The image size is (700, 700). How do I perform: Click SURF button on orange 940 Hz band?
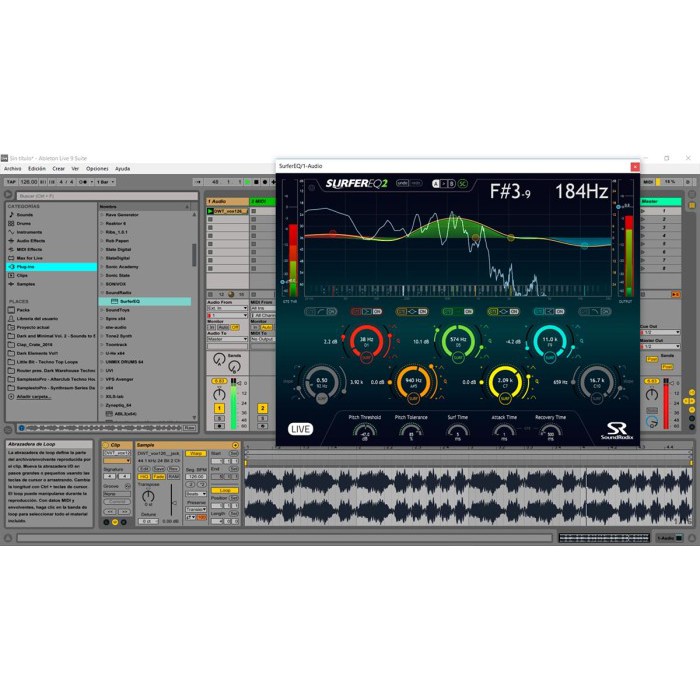click(x=413, y=398)
